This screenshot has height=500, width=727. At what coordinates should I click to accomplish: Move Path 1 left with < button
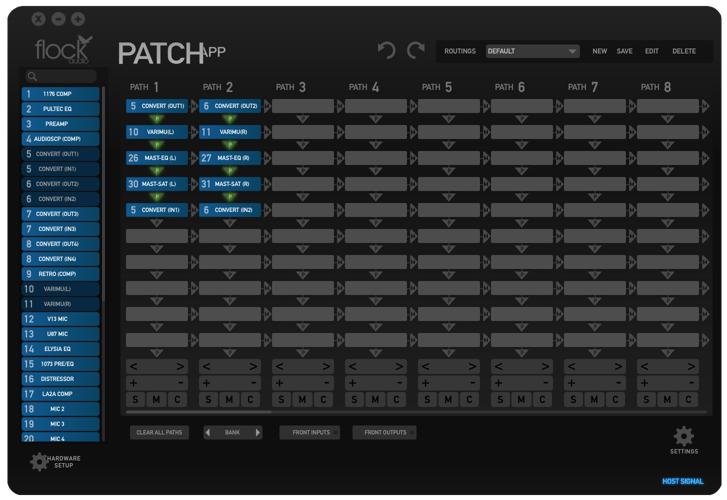coord(134,366)
